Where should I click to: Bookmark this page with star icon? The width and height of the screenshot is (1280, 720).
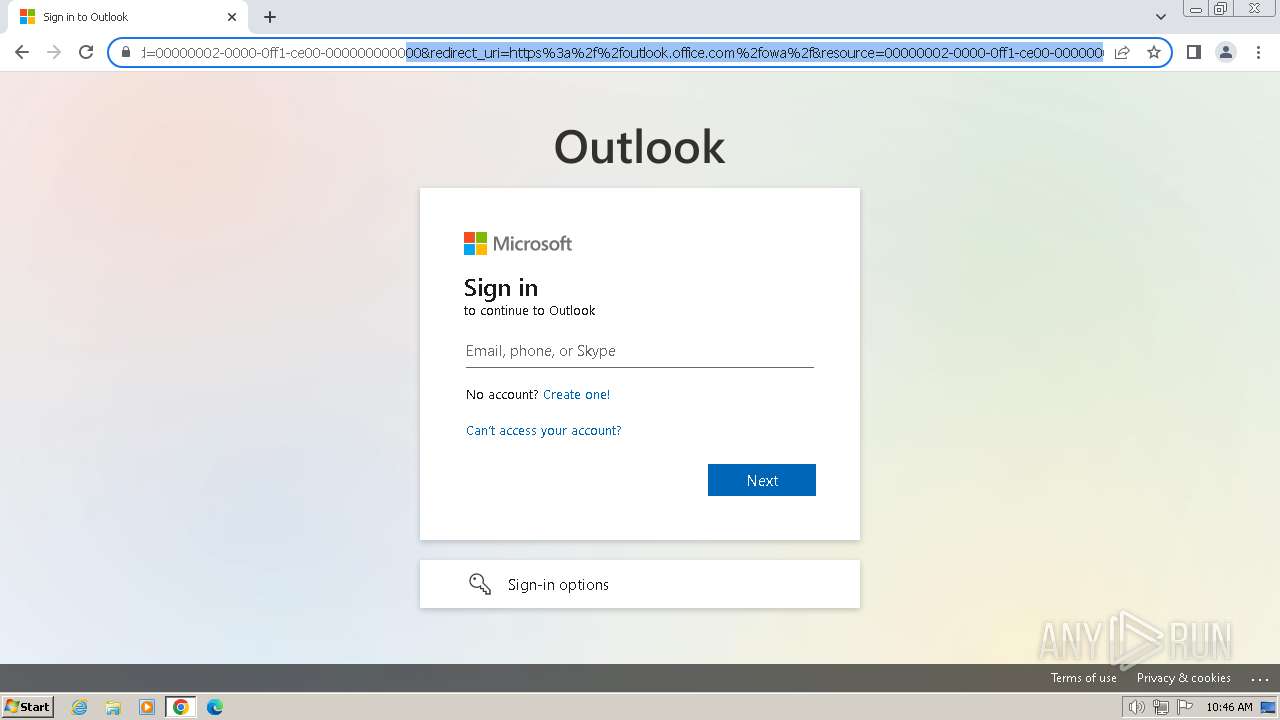[1154, 52]
